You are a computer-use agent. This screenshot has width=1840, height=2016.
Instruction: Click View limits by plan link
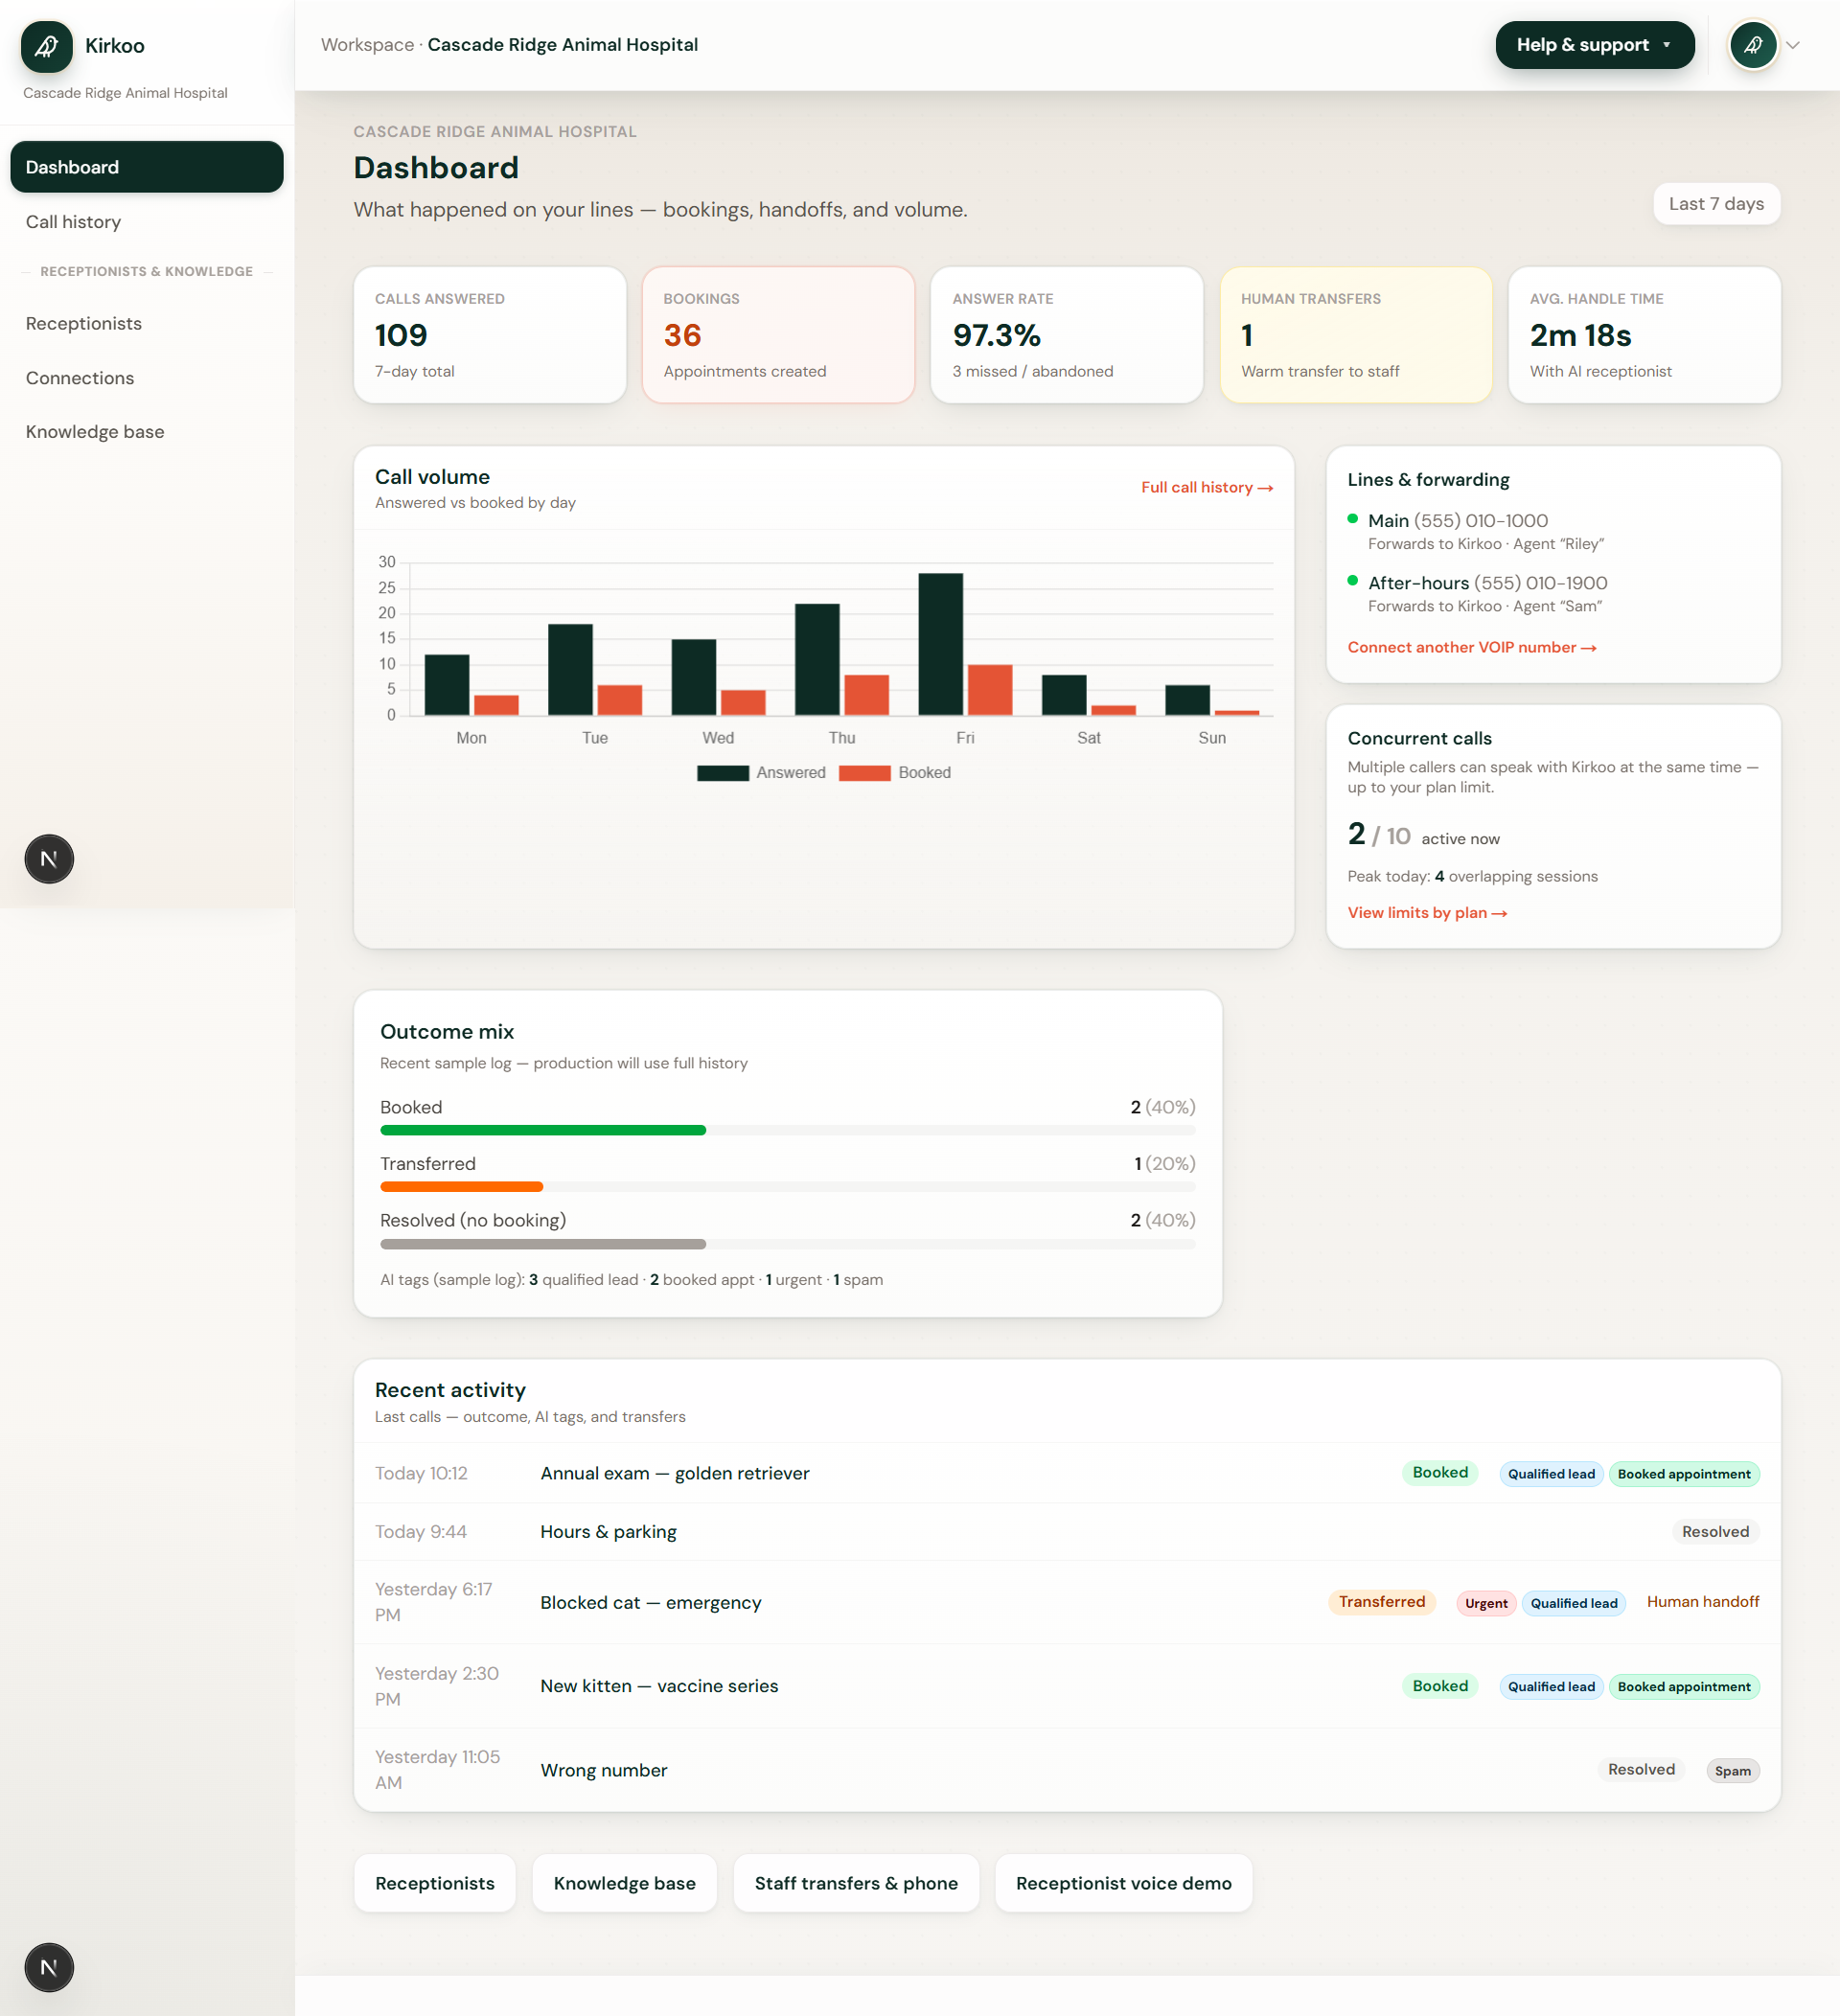pyautogui.click(x=1427, y=913)
